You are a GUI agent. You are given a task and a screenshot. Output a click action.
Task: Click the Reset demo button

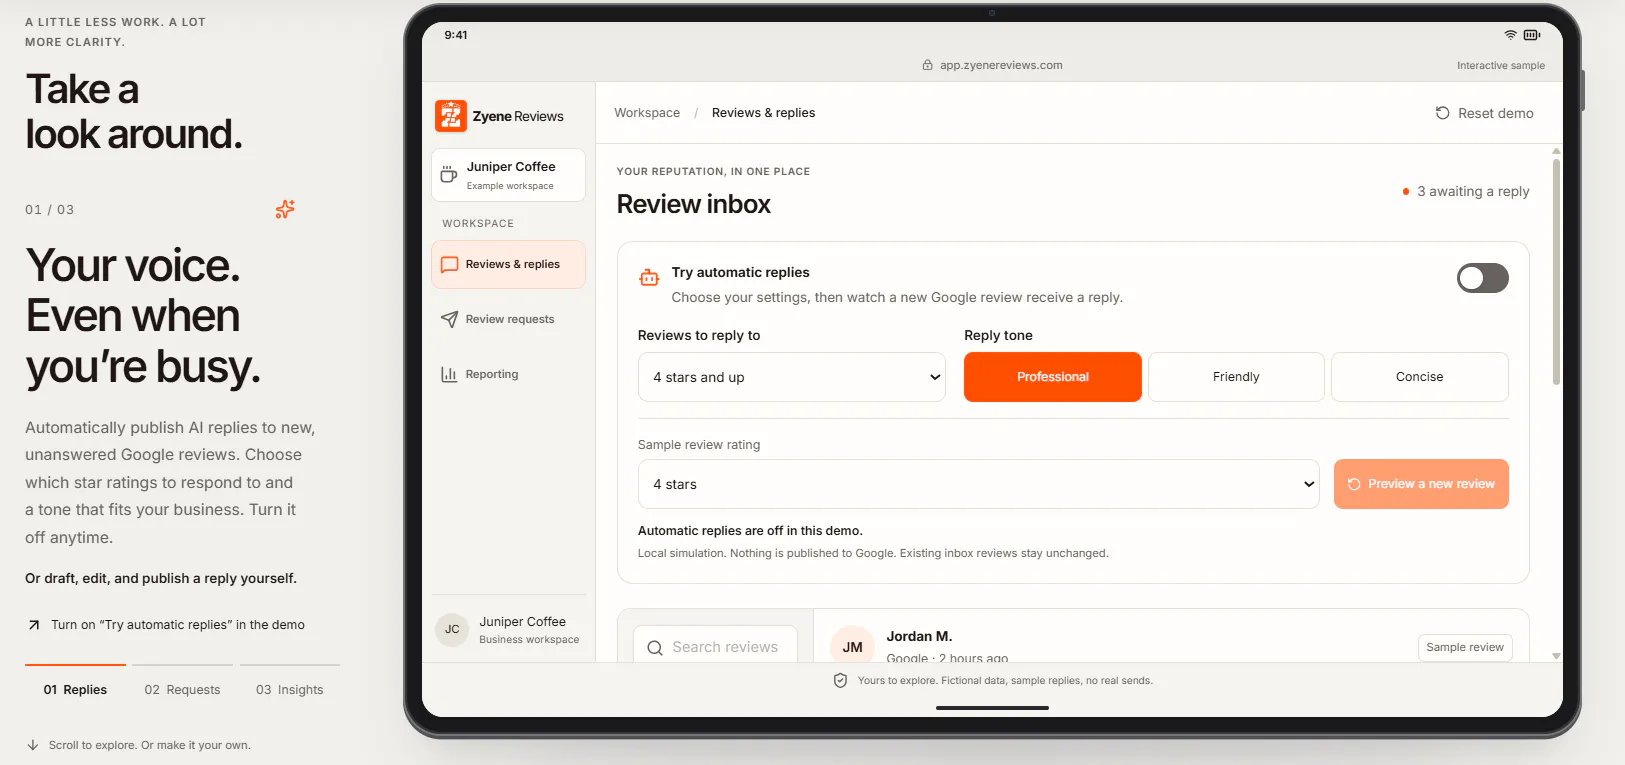pos(1484,113)
